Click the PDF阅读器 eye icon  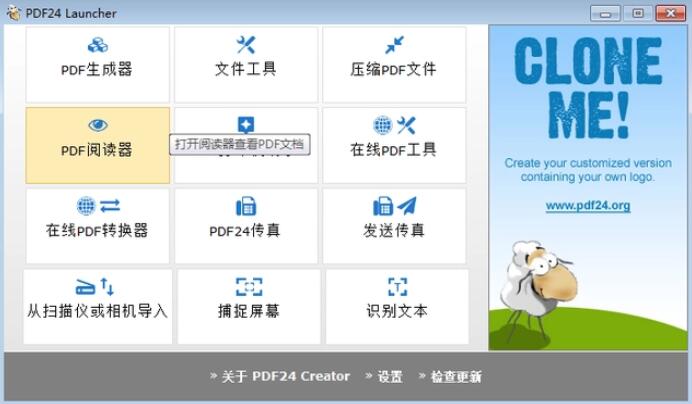tap(98, 125)
